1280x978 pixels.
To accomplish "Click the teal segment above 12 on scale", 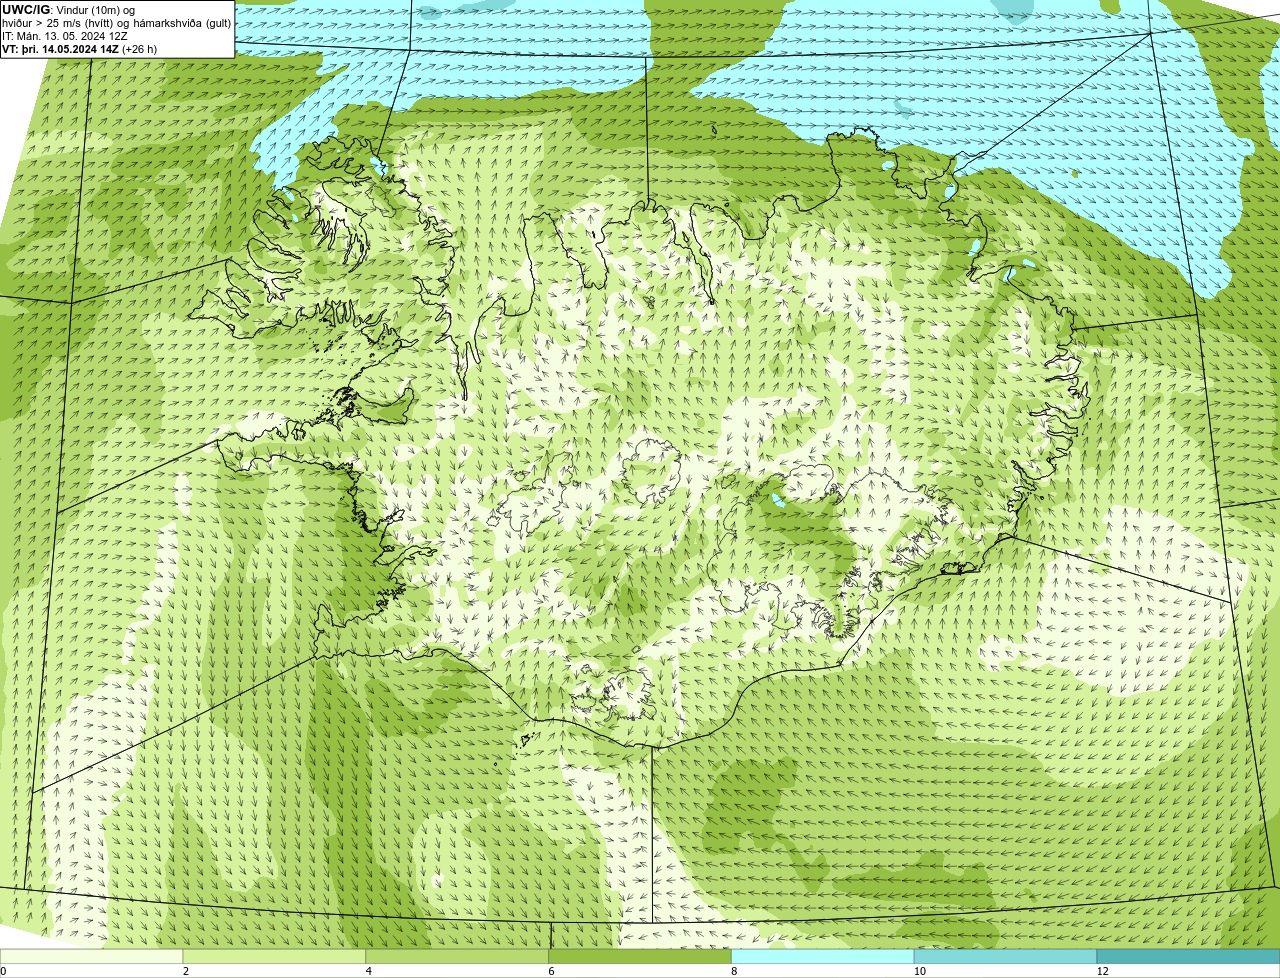I will 1189,956.
